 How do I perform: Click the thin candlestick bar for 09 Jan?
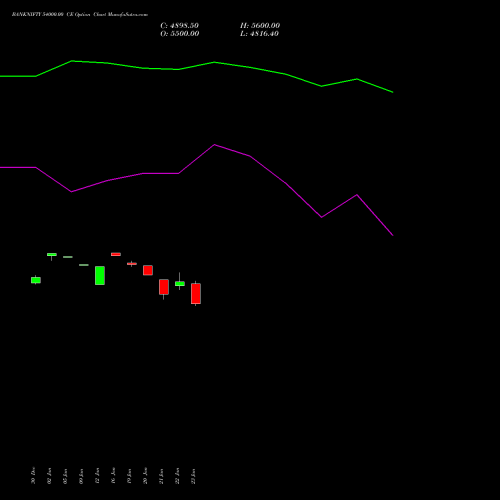pos(84,265)
